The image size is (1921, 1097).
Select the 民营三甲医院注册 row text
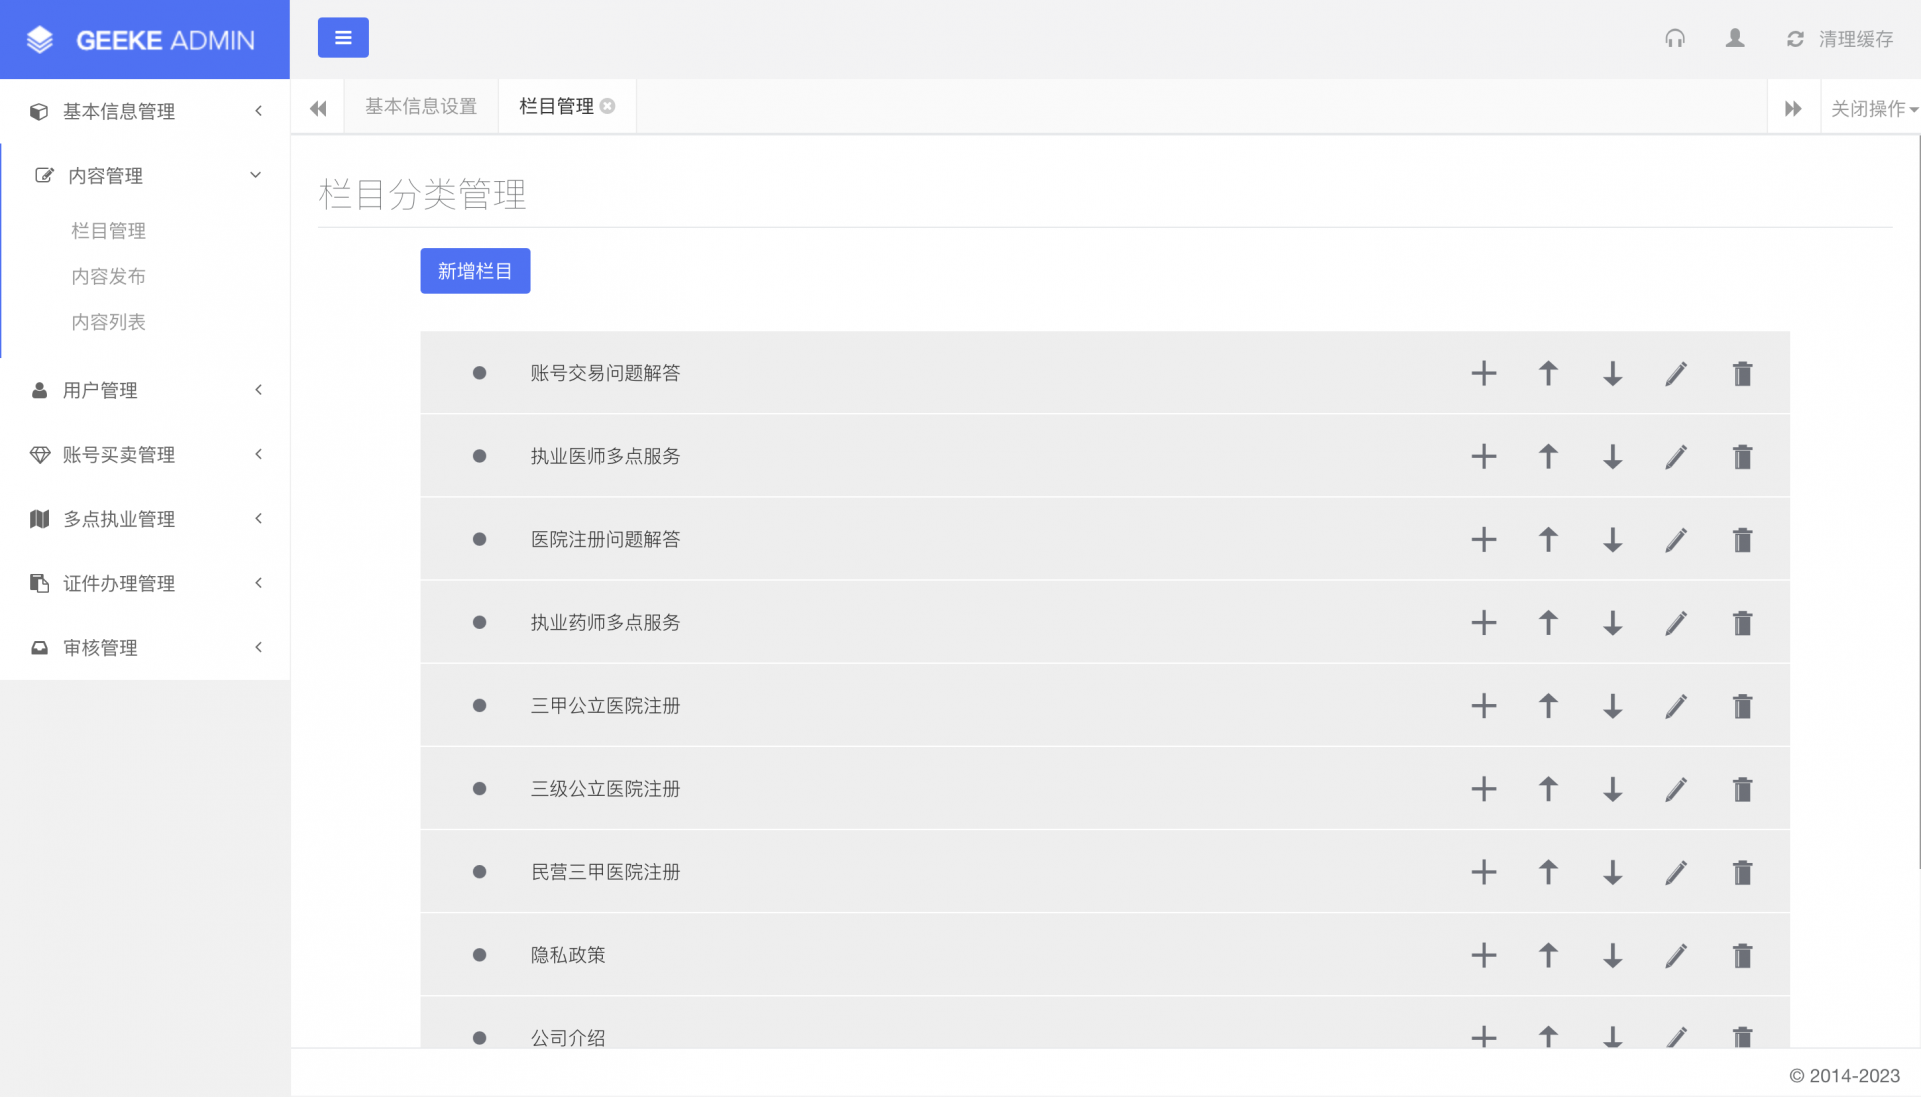tap(605, 871)
